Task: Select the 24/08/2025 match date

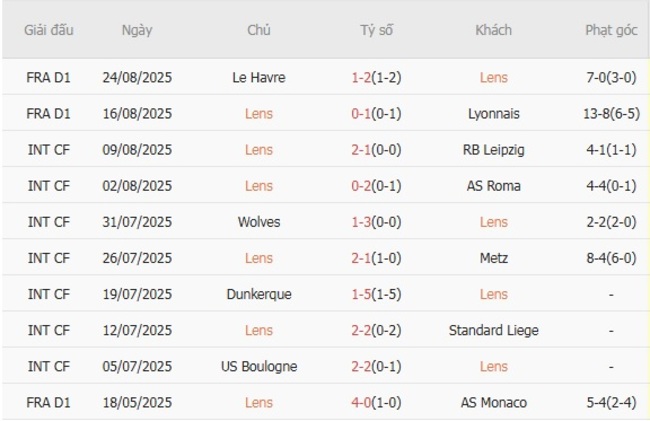Action: coord(137,77)
